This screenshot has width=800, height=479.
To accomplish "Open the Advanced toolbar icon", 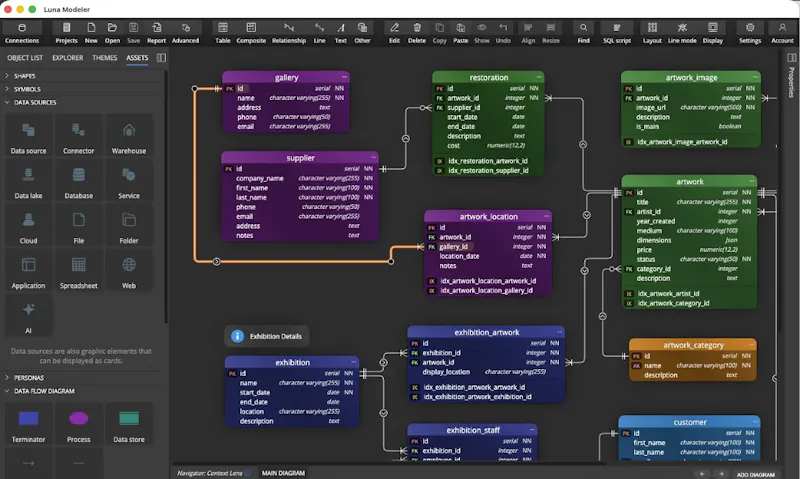I will tap(186, 33).
